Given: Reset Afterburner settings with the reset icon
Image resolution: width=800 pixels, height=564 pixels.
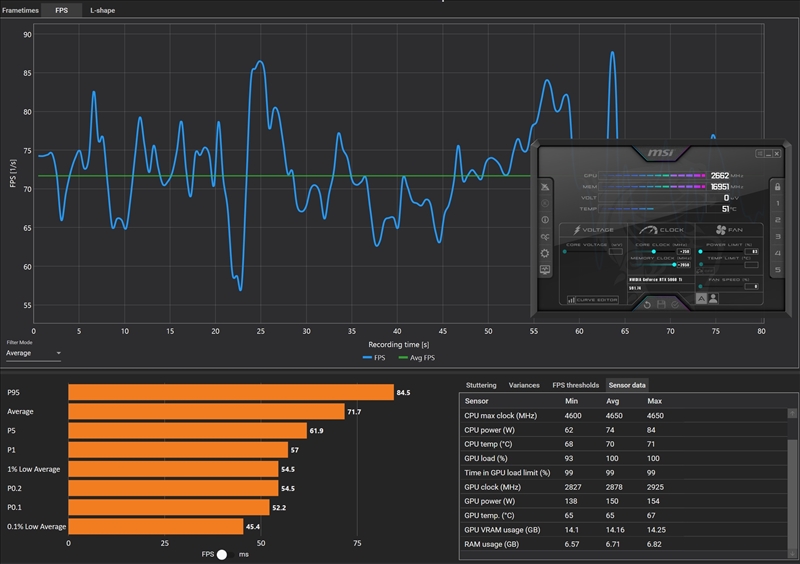Looking at the screenshot, I should (x=647, y=303).
